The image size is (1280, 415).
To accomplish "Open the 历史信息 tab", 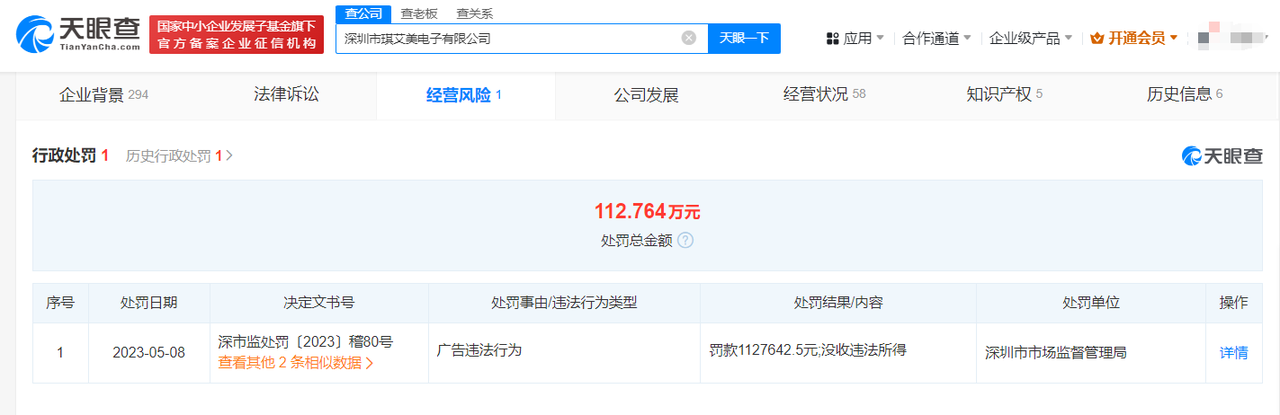I will (x=1185, y=95).
